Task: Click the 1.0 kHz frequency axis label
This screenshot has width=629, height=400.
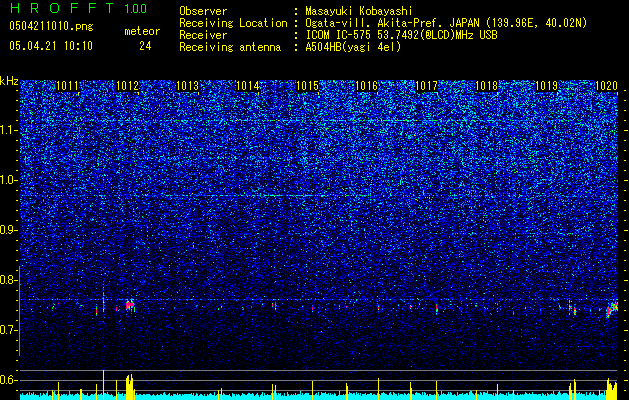Action: [9, 181]
